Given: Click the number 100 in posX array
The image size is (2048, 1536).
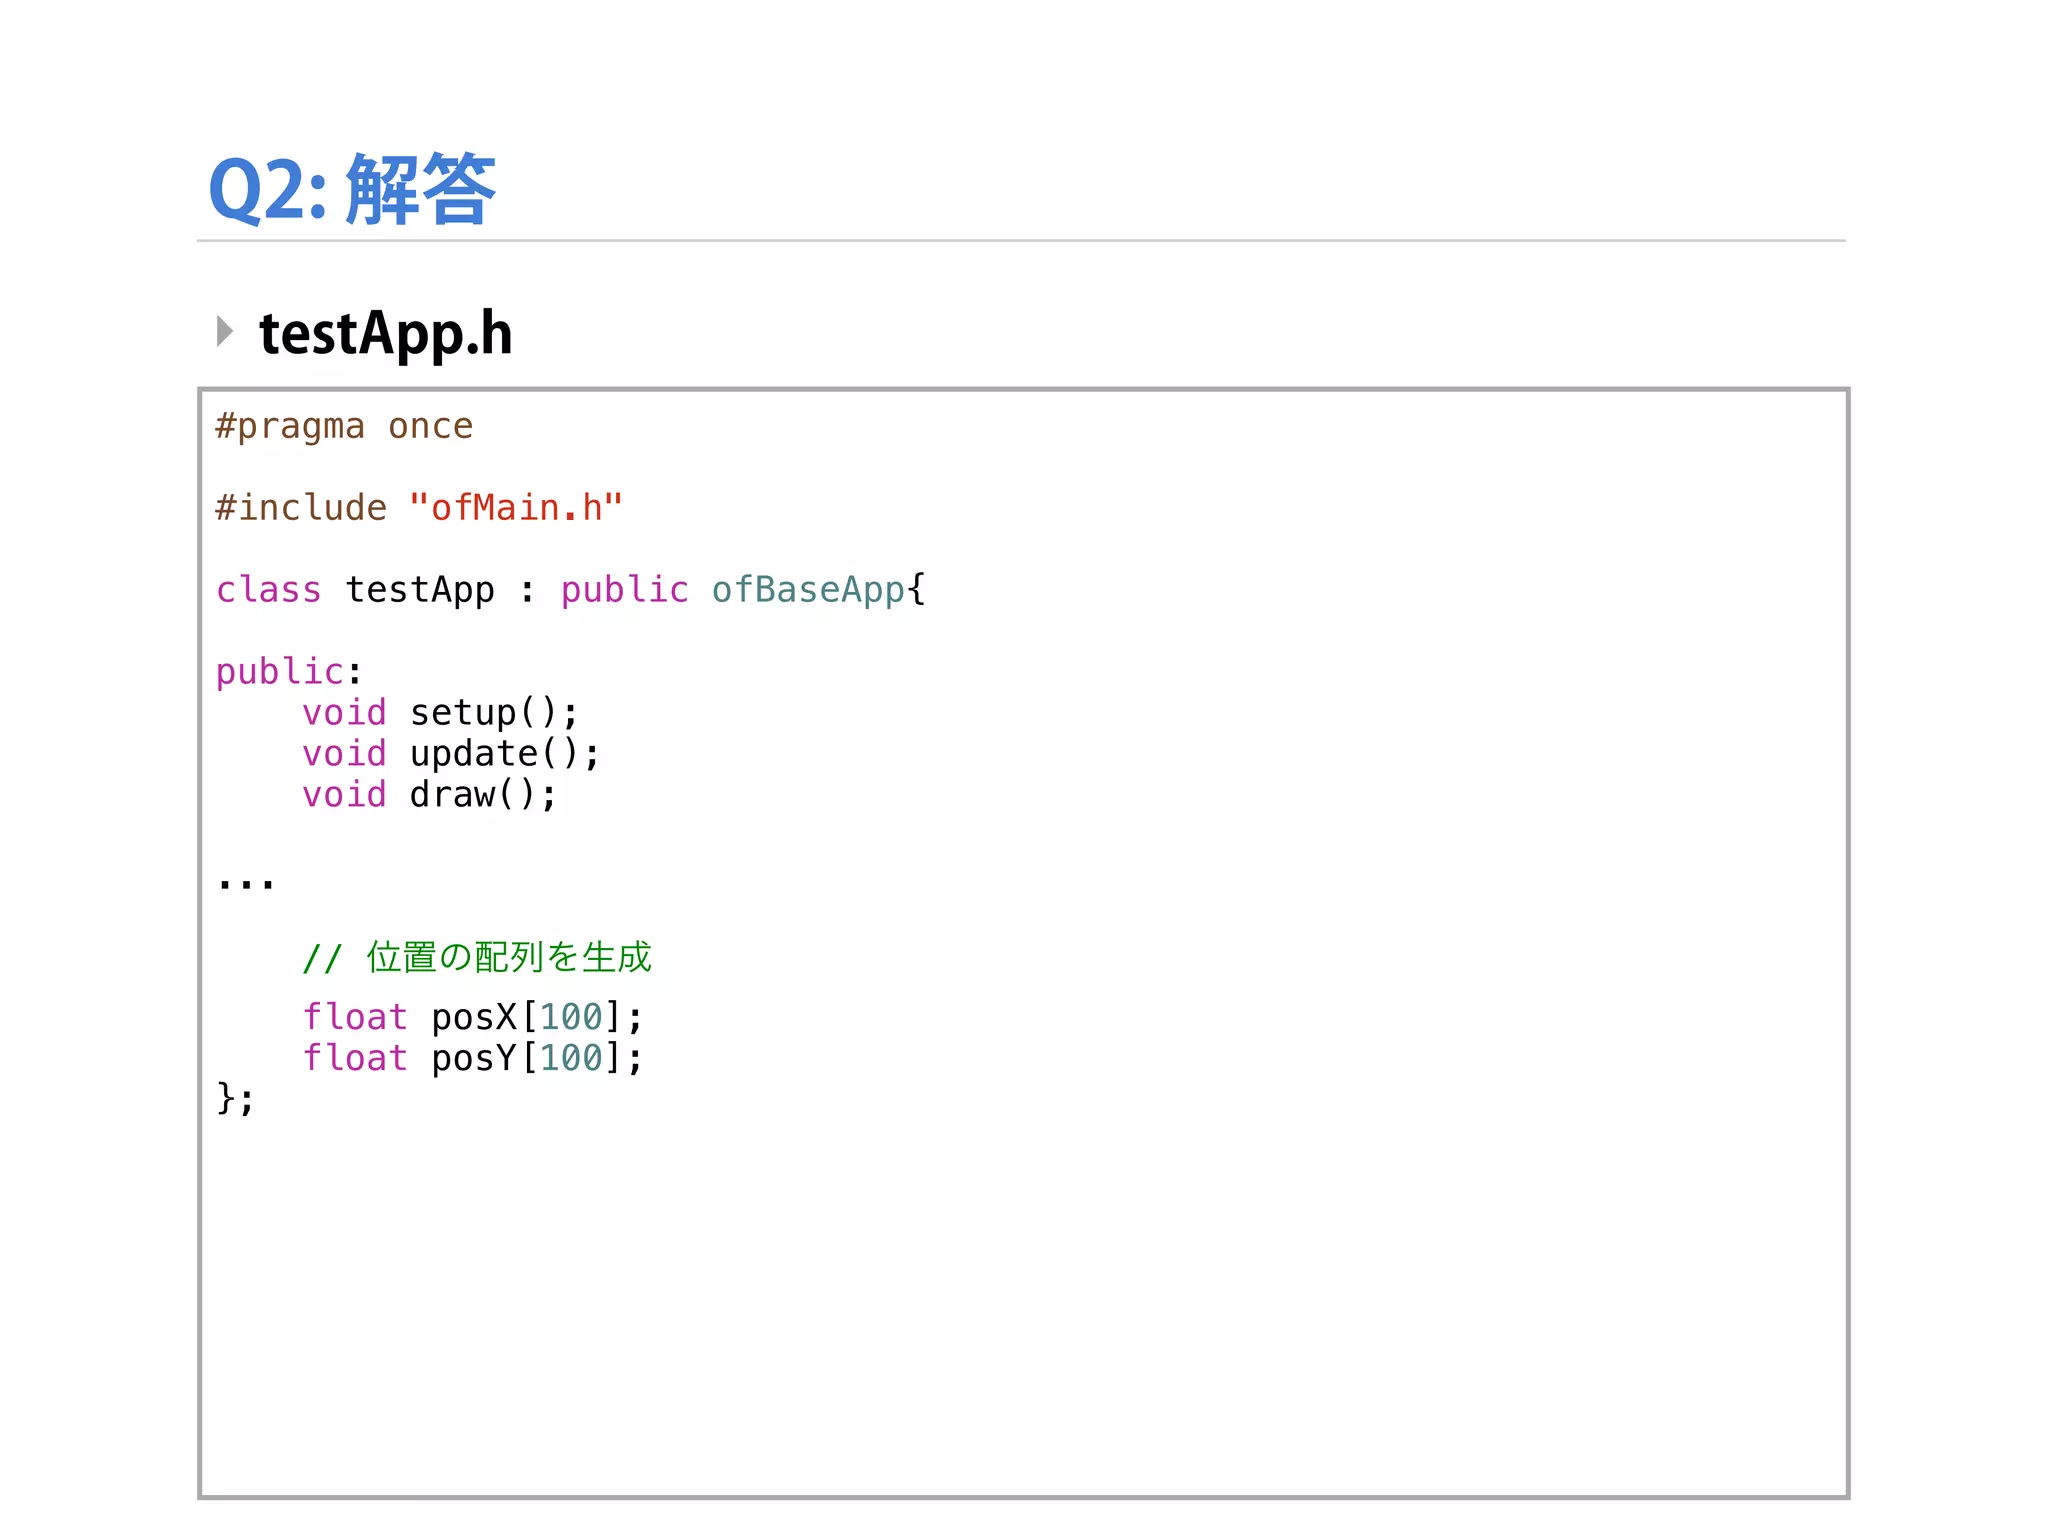Looking at the screenshot, I should [x=571, y=1017].
